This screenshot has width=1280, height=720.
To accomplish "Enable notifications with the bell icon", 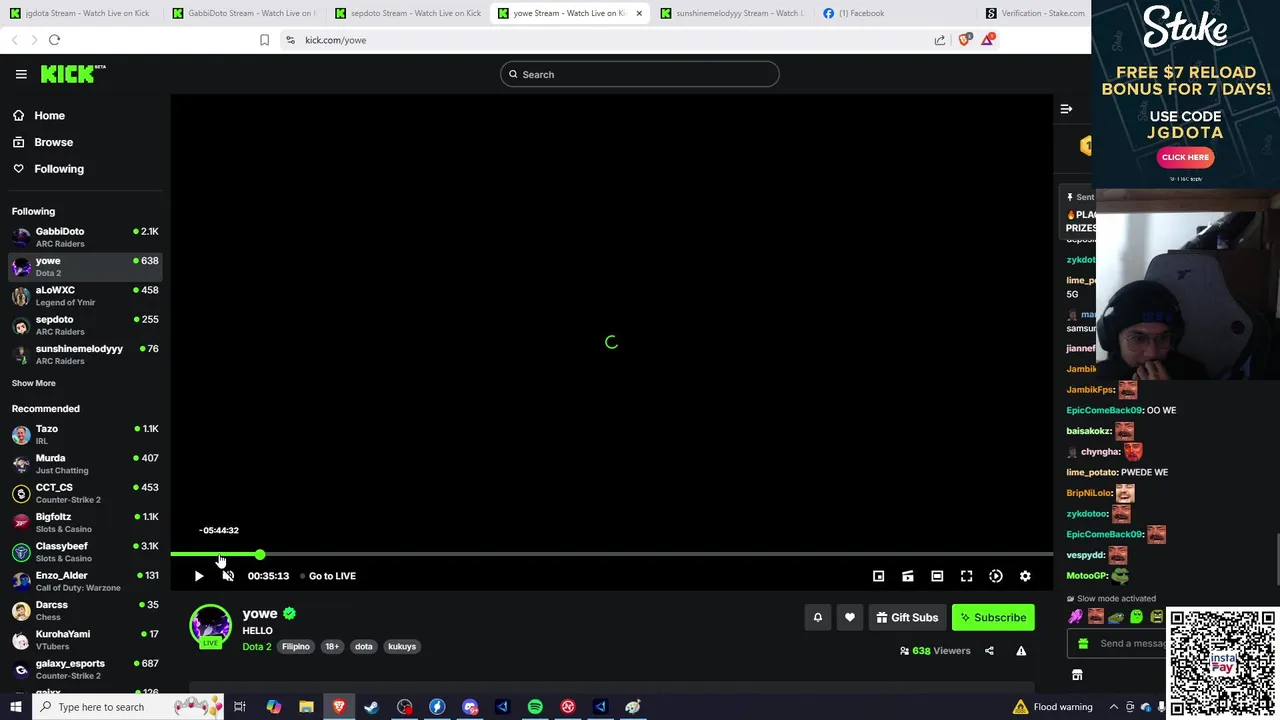I will click(x=817, y=618).
